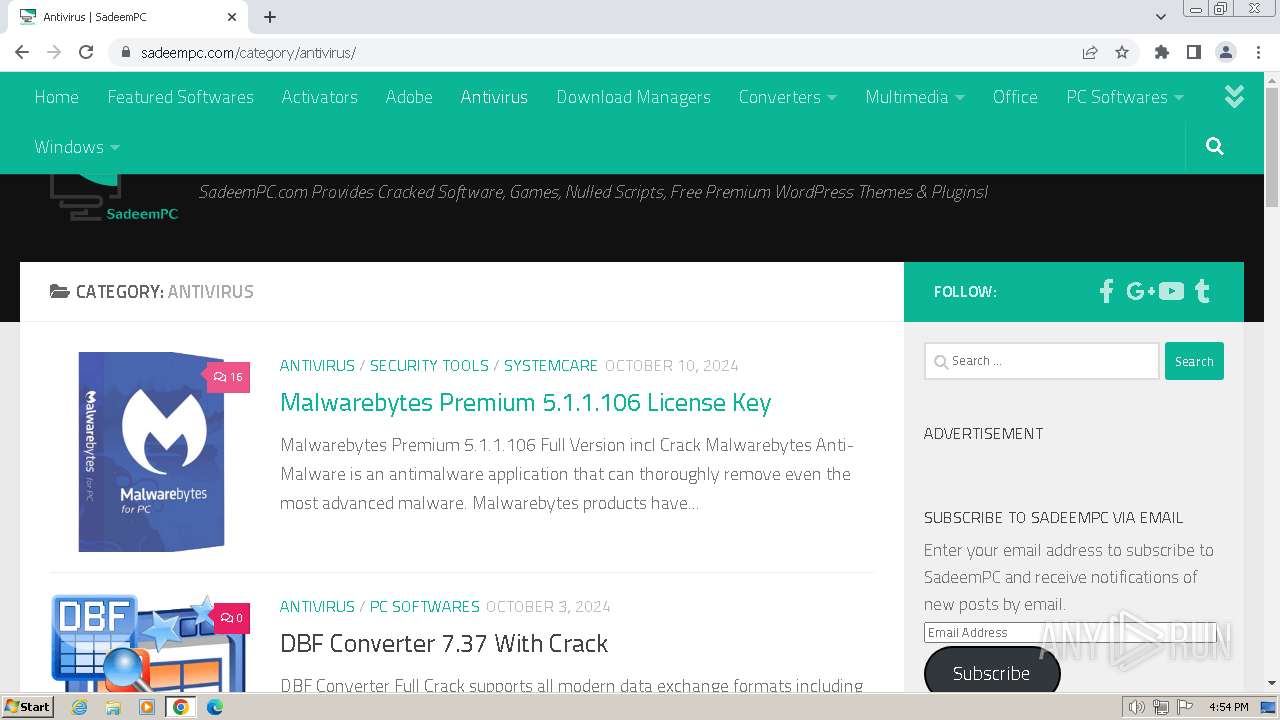Expand the Multimedia dropdown menu

[914, 97]
